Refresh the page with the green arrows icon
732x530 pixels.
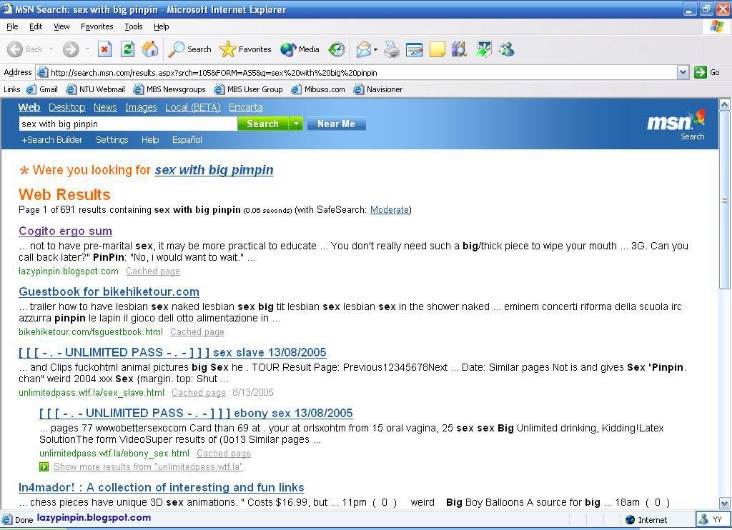click(x=127, y=49)
